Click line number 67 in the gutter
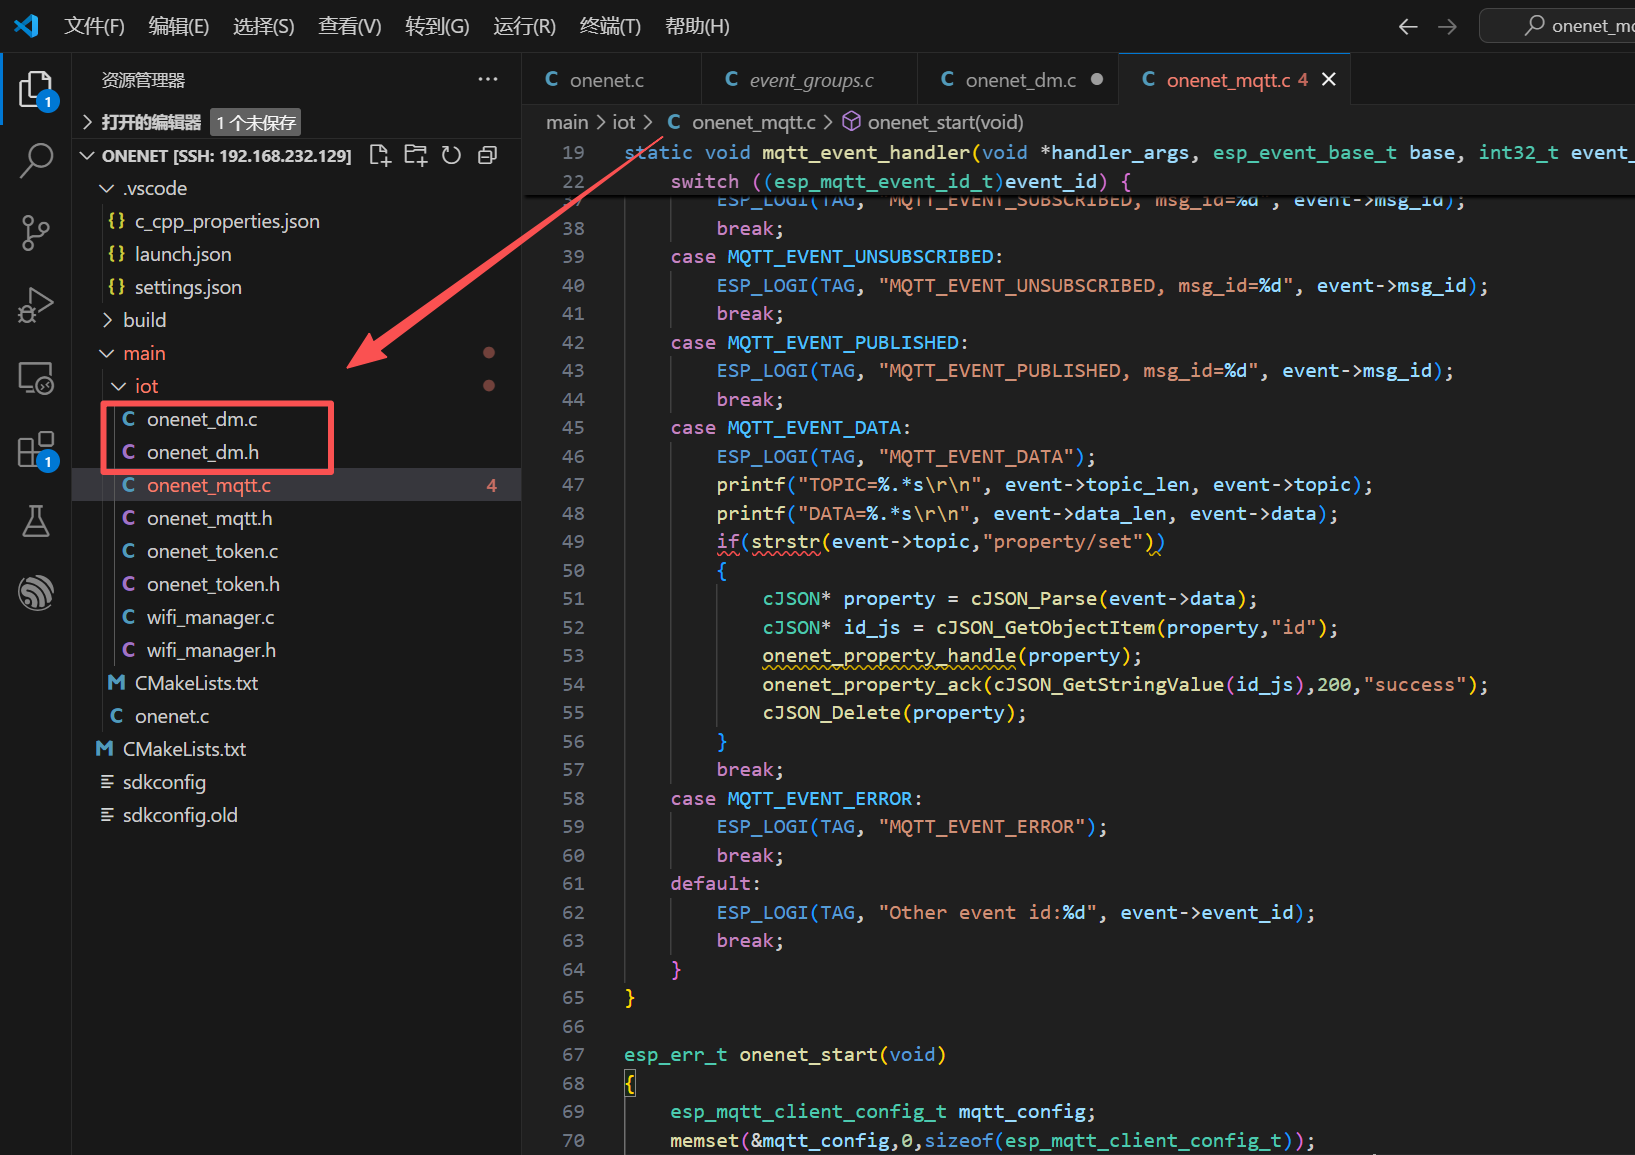 [573, 1055]
